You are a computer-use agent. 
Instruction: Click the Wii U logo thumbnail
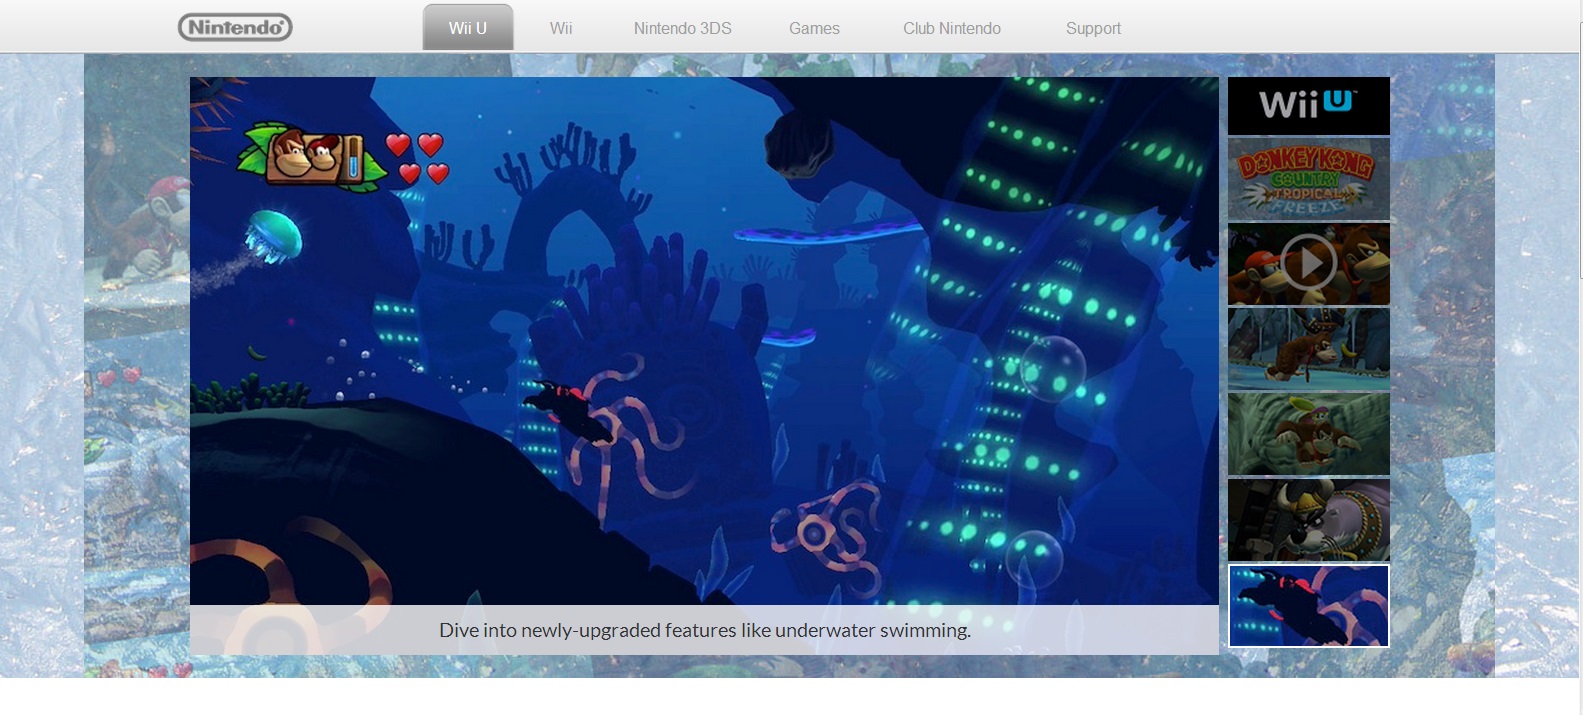(1308, 105)
